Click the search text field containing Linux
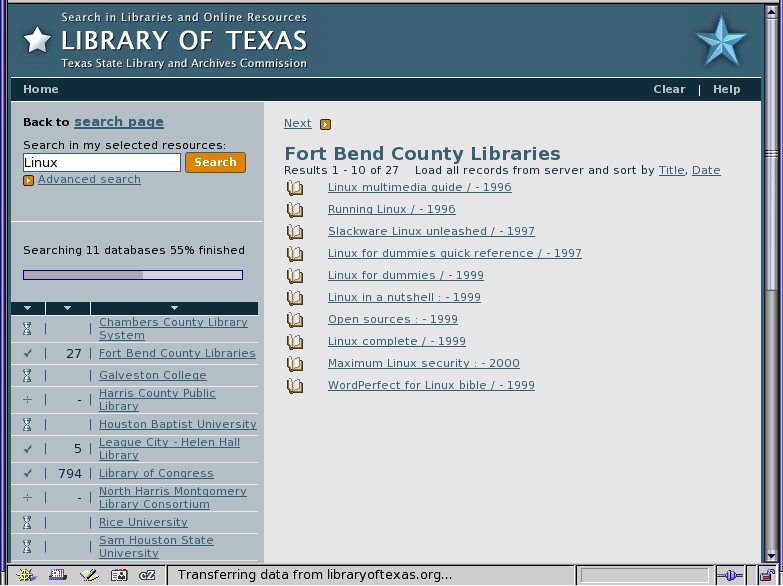Screen dimensions: 783x586 click(101, 162)
